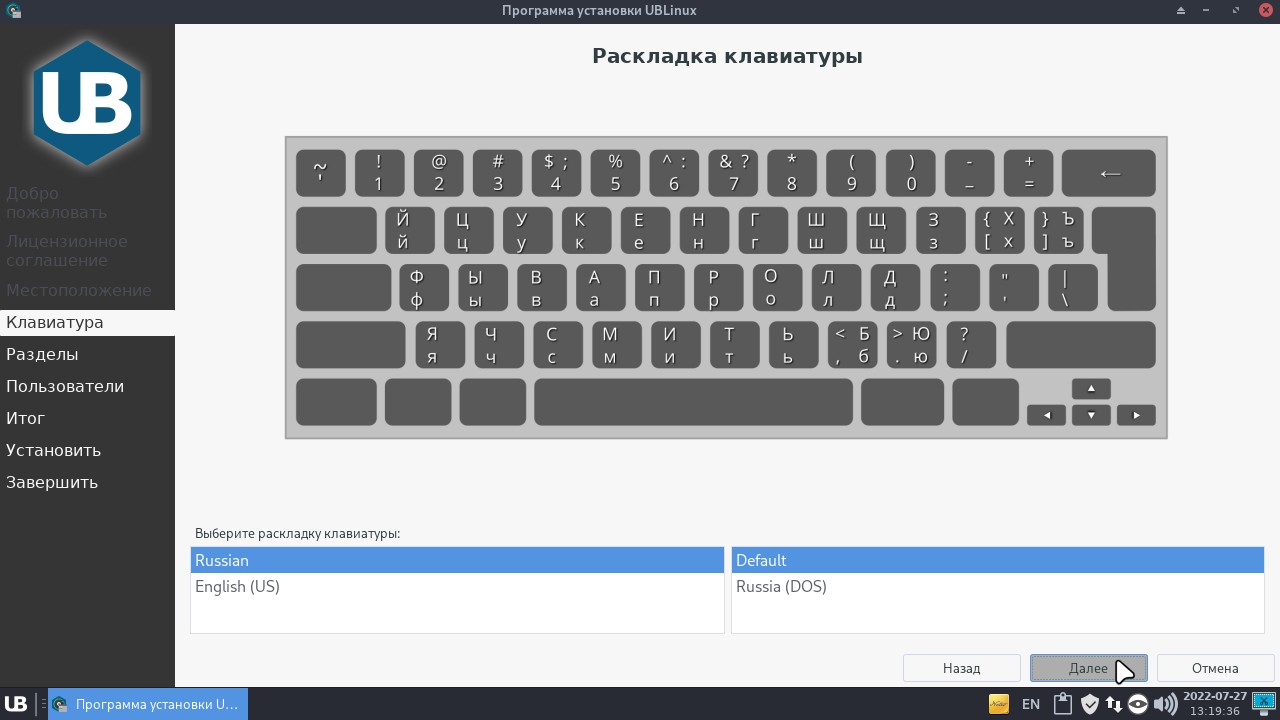Click the Я key on keyboard preview
The width and height of the screenshot is (1280, 720).
point(440,345)
